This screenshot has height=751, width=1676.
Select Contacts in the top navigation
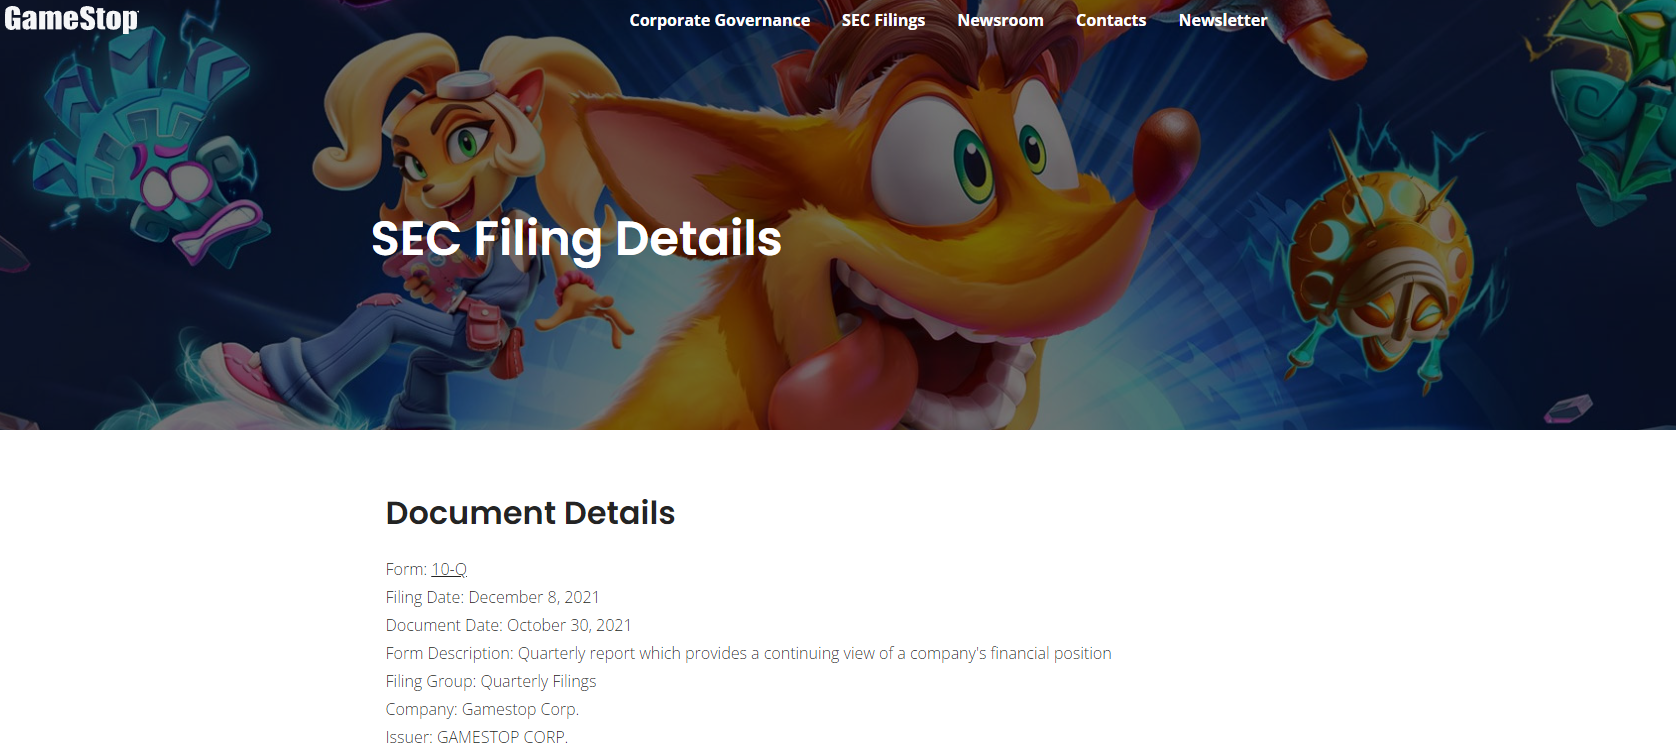pos(1111,20)
